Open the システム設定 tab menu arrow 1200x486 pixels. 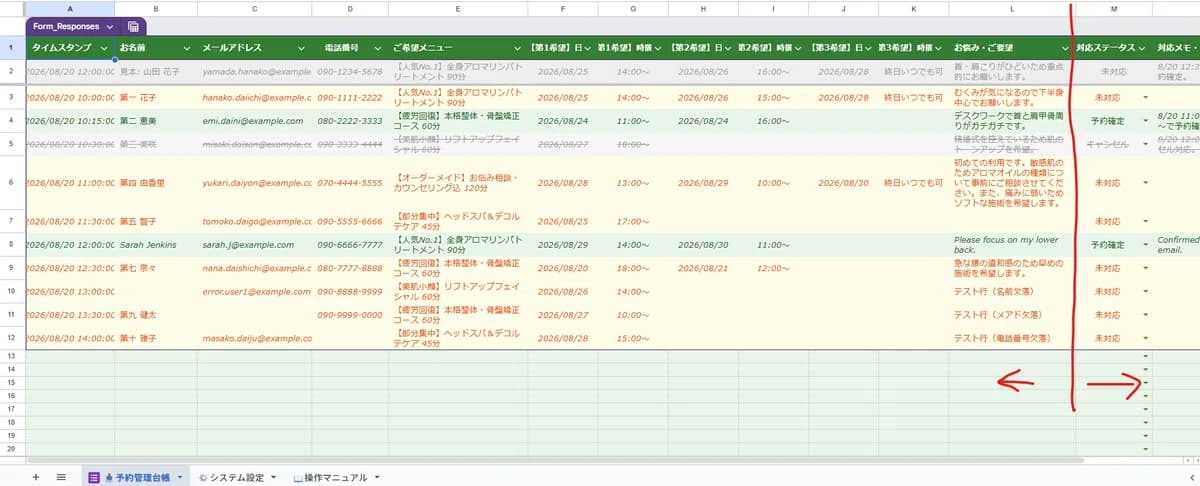tap(274, 478)
